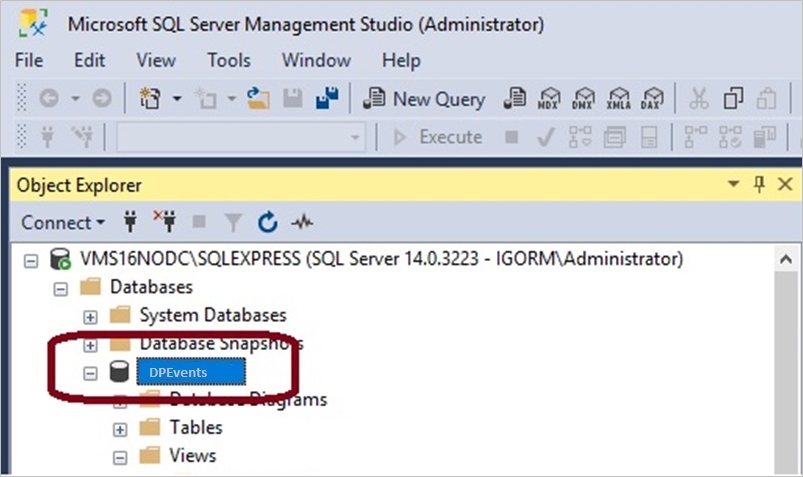Image resolution: width=803 pixels, height=477 pixels.
Task: Toggle the Object Explorer auto-hide pin
Action: pyautogui.click(x=759, y=185)
